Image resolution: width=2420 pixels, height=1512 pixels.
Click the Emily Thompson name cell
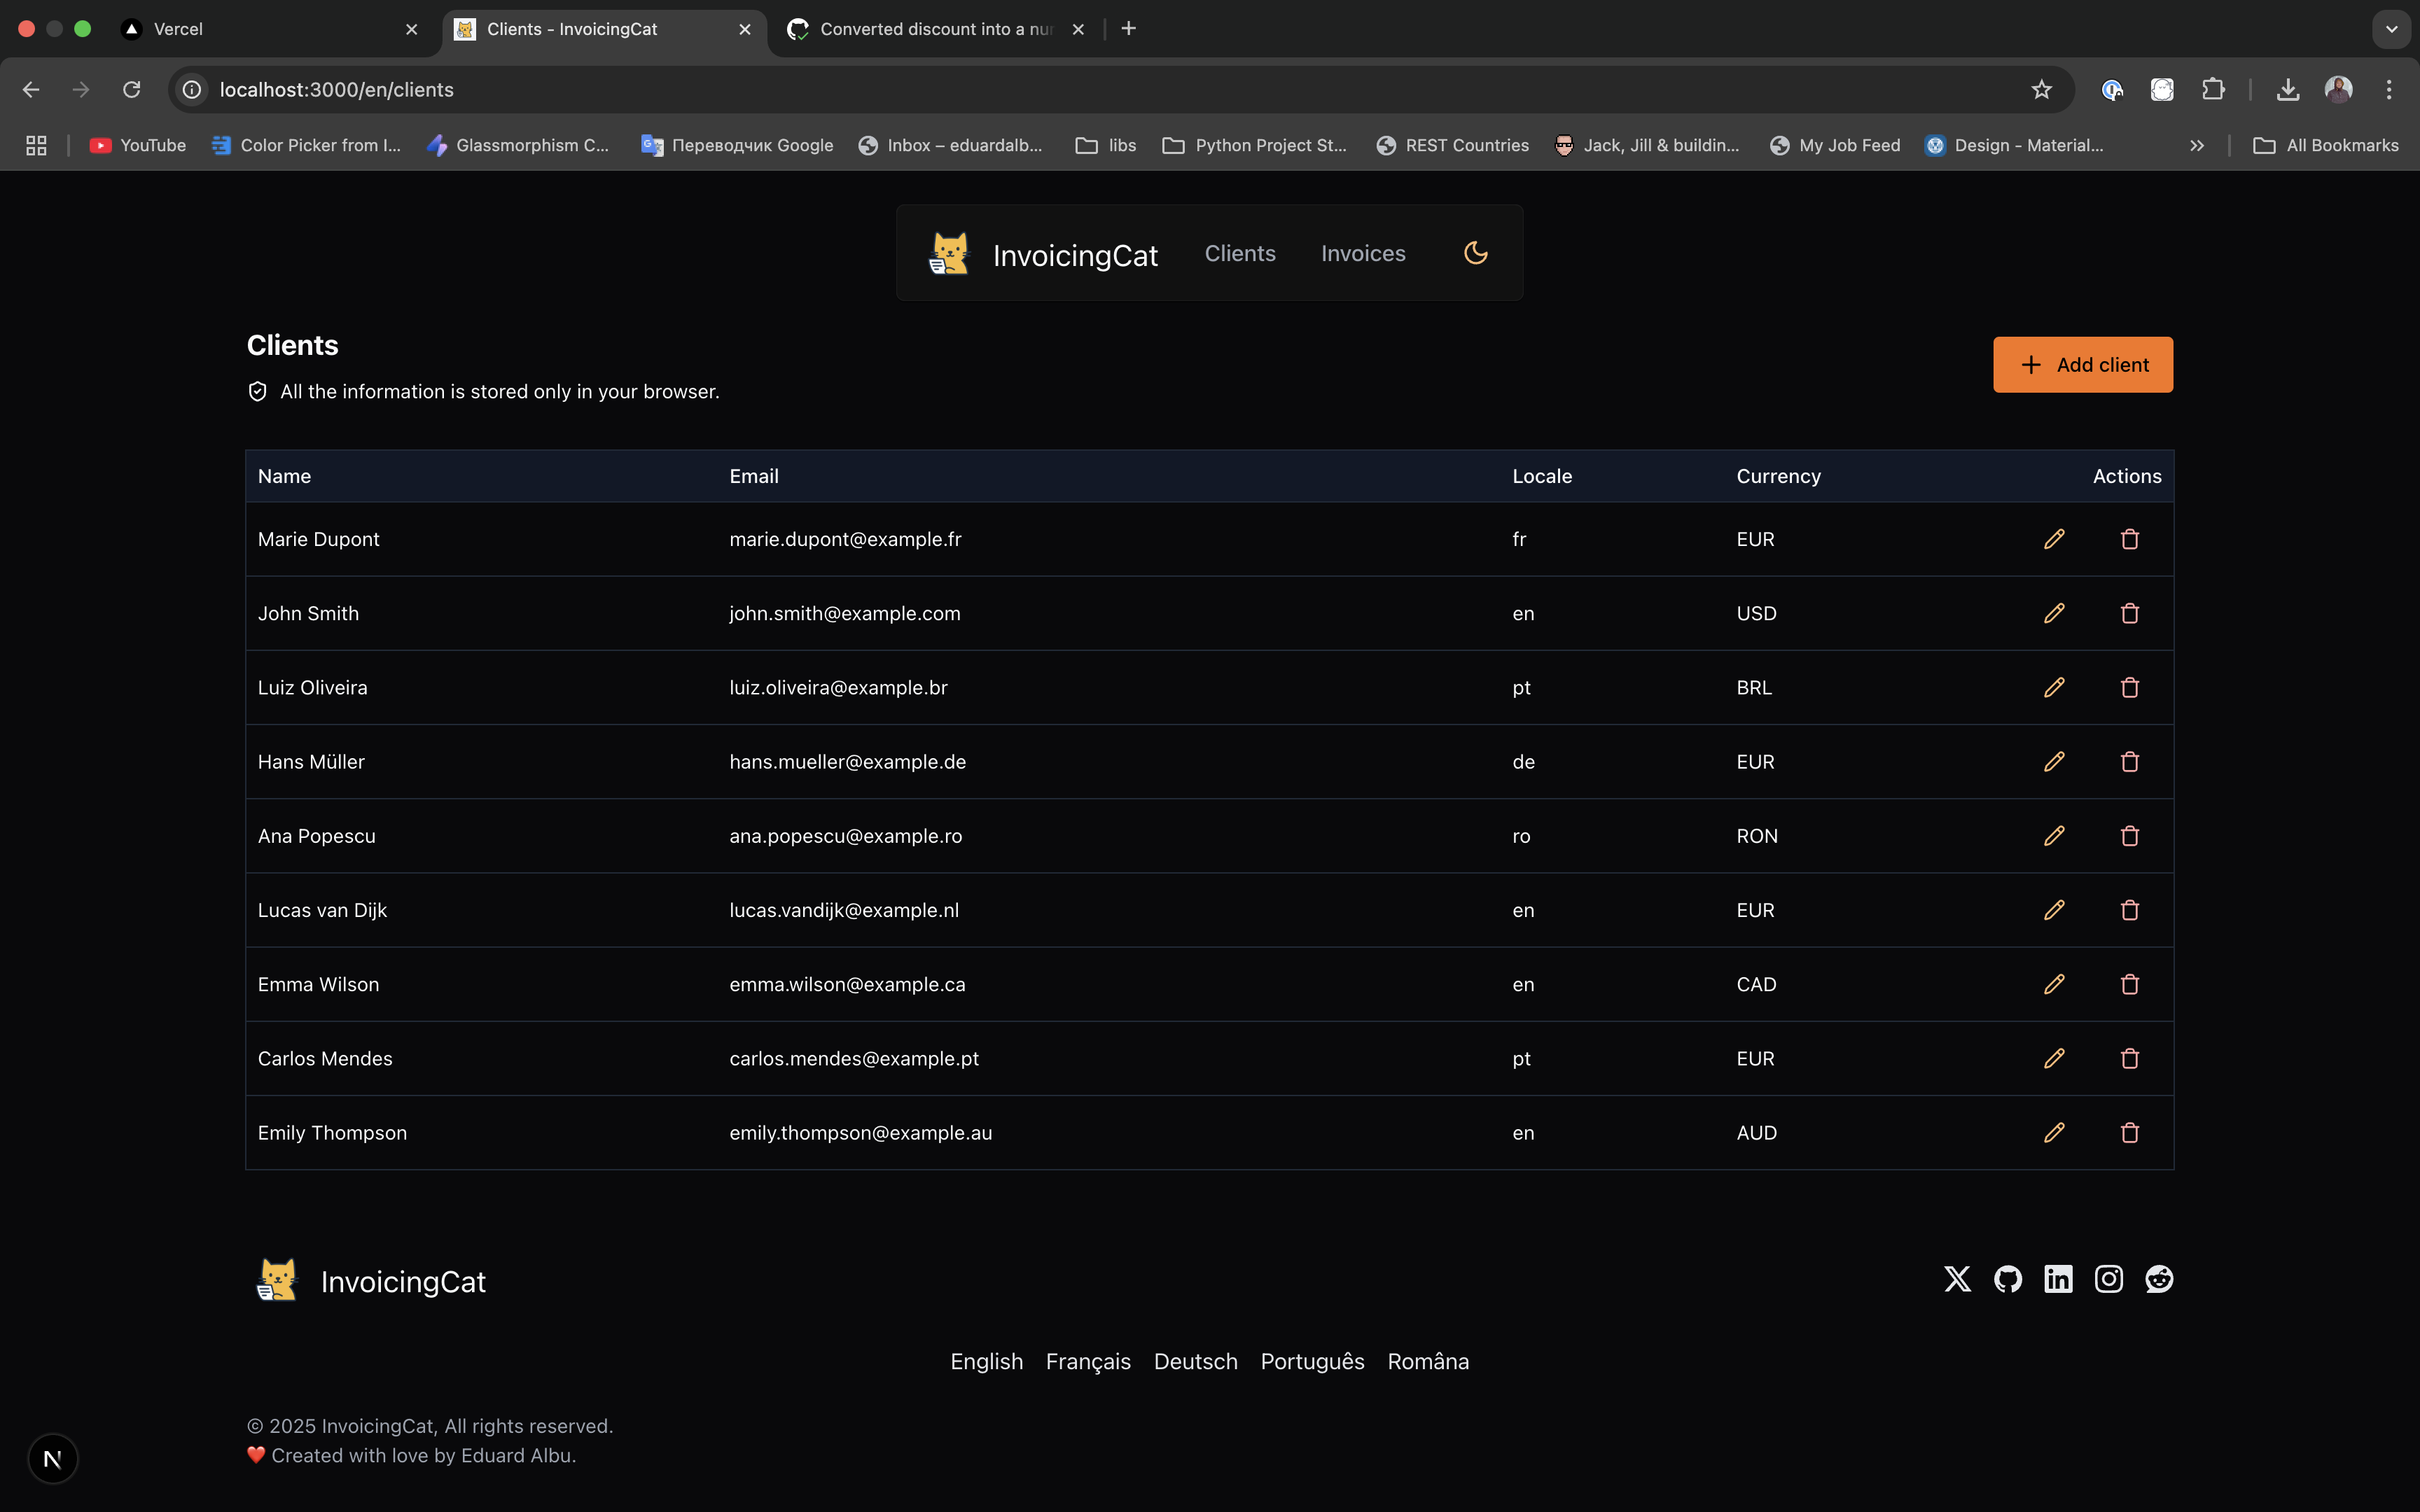tap(332, 1133)
